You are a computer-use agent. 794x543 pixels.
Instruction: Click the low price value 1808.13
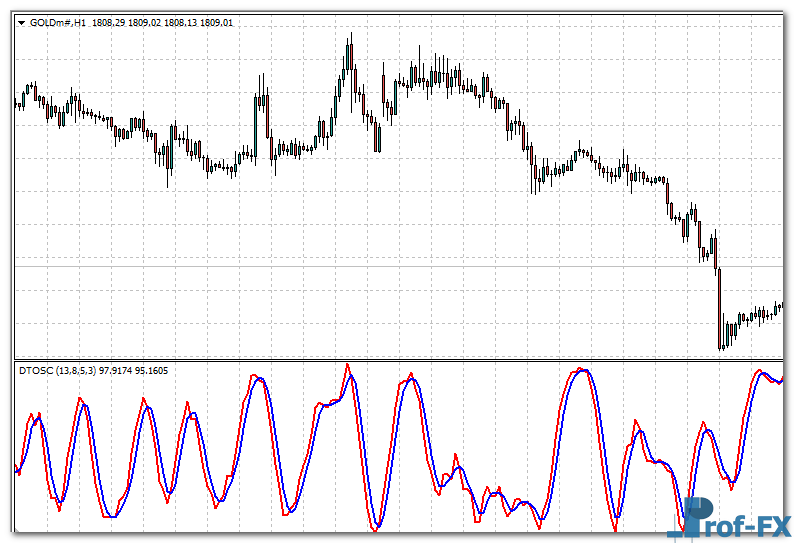click(180, 22)
